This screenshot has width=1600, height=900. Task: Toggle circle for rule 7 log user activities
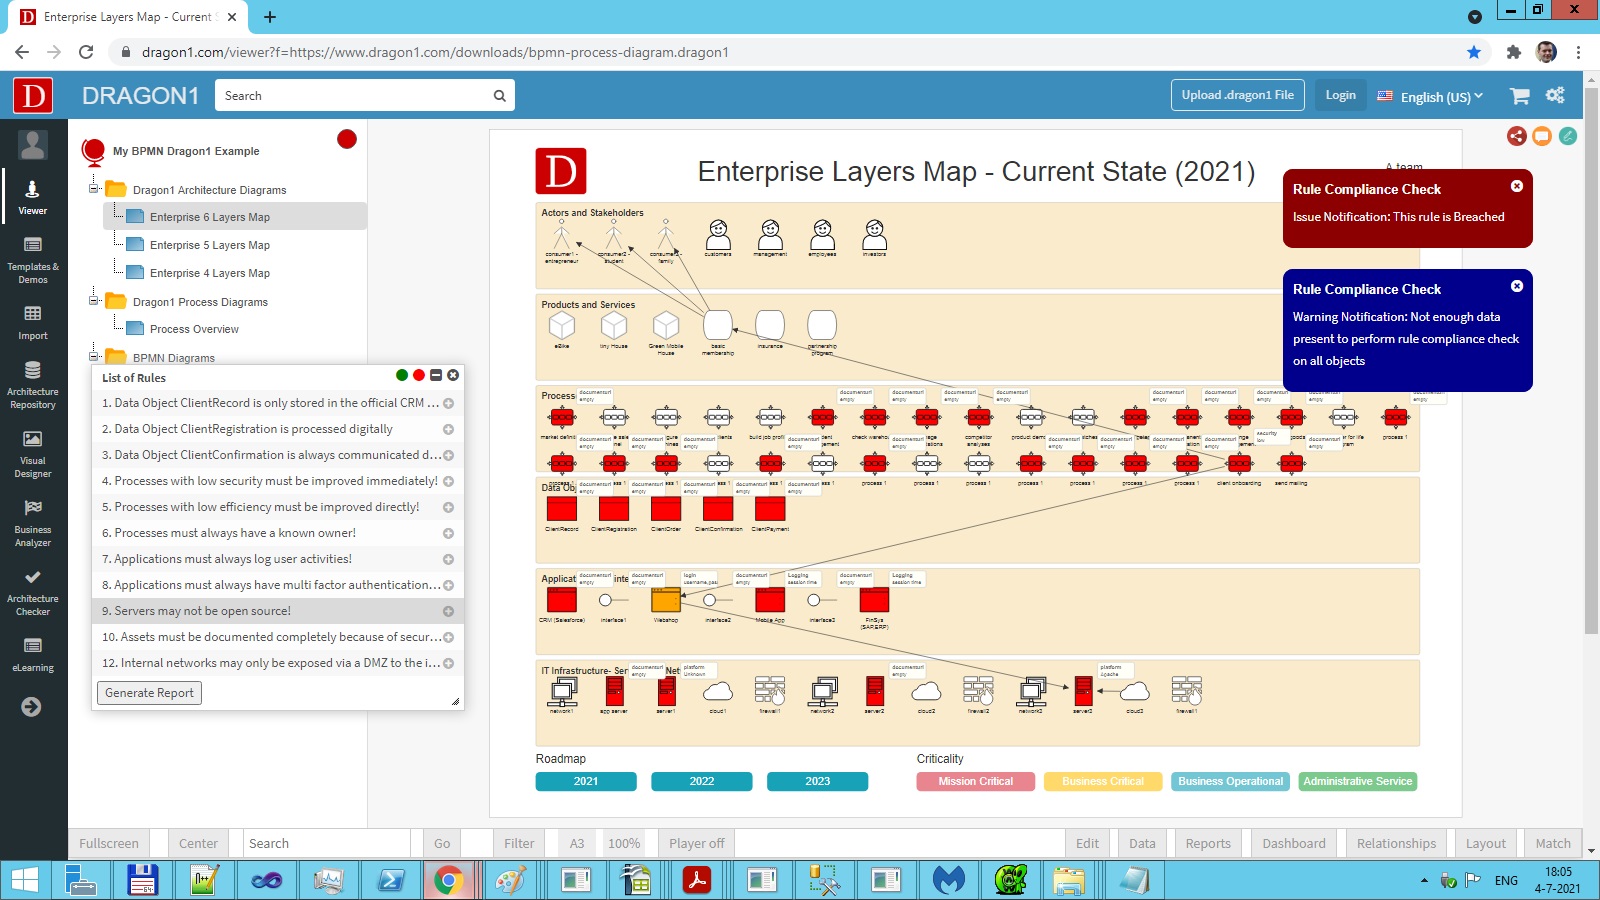point(448,560)
